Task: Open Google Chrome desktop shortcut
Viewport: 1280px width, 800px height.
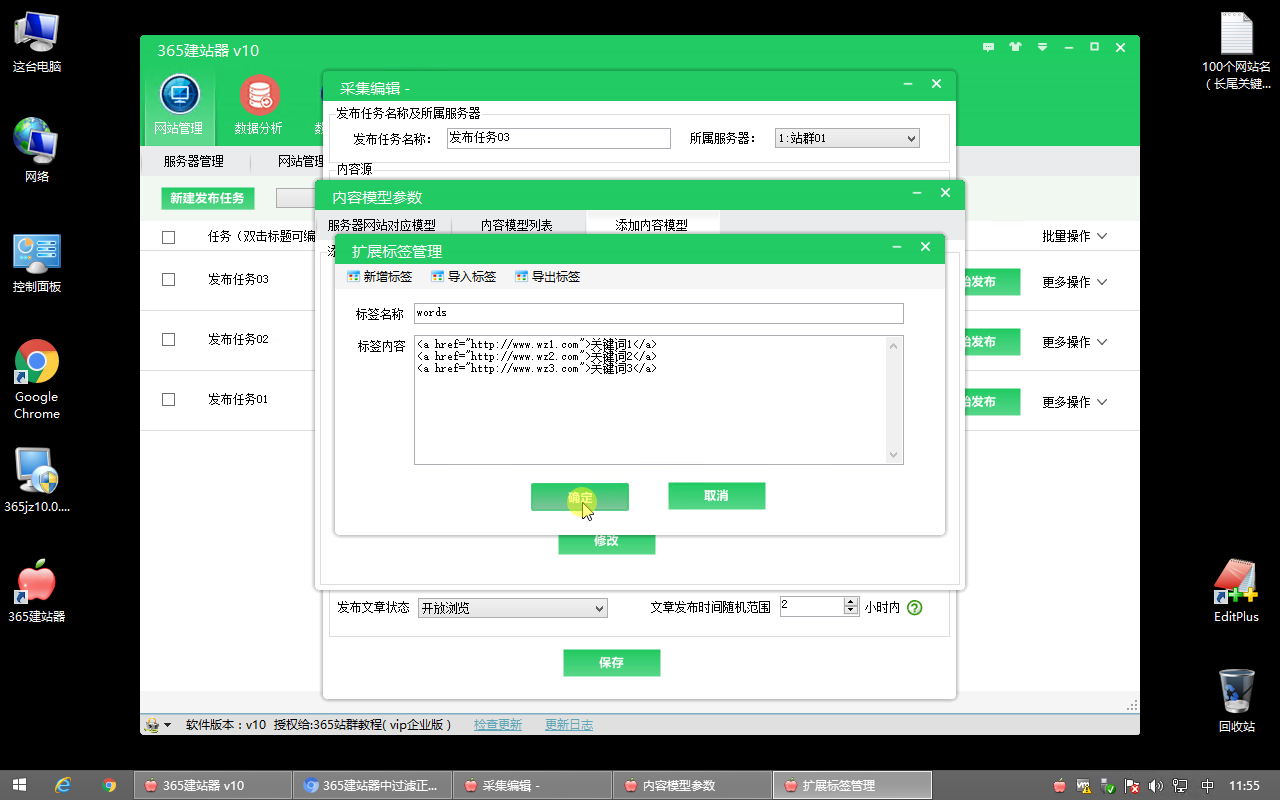Action: [x=37, y=379]
